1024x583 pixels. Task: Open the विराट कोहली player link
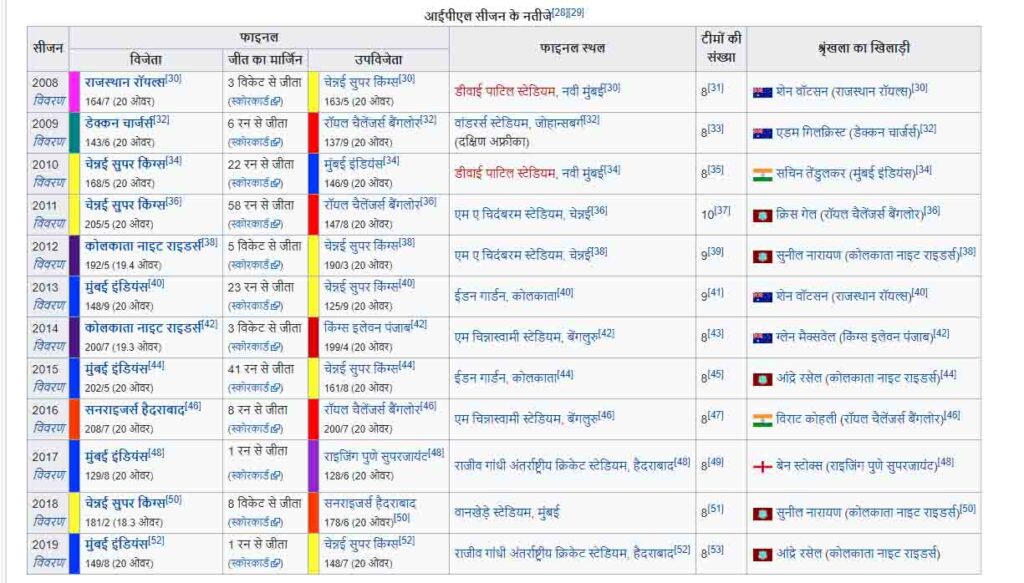[x=806, y=419]
